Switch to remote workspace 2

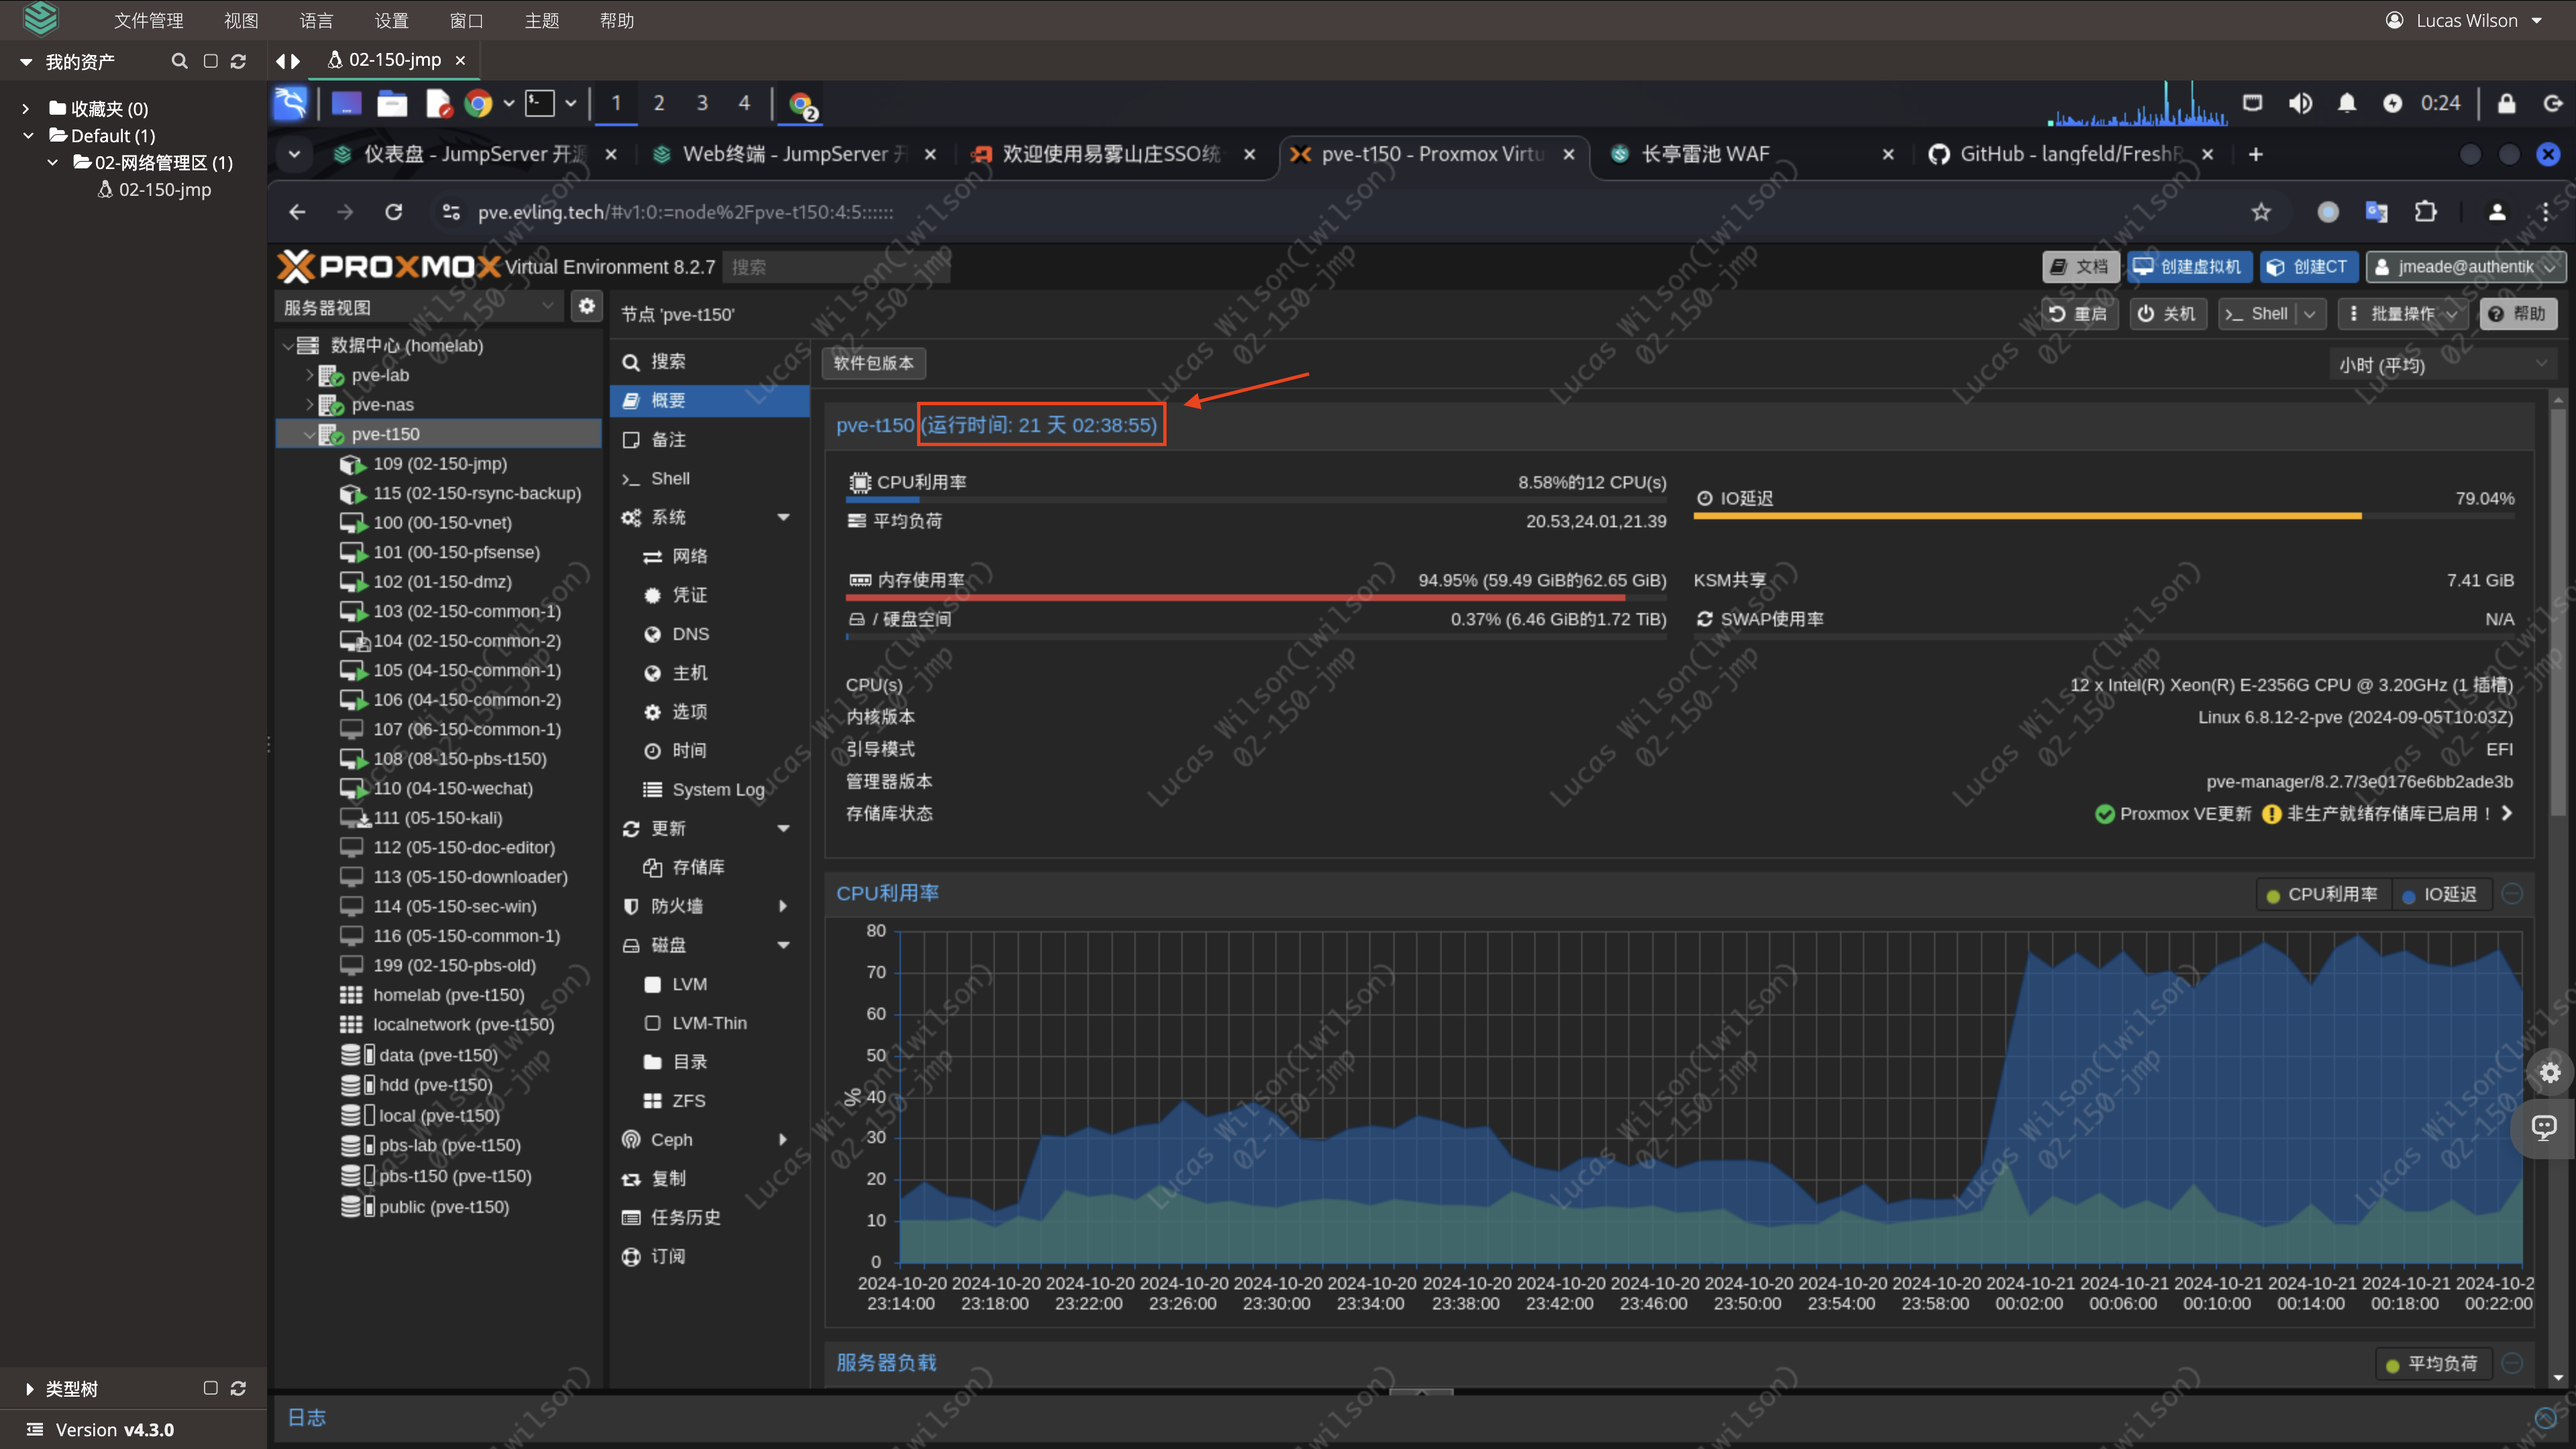(659, 103)
